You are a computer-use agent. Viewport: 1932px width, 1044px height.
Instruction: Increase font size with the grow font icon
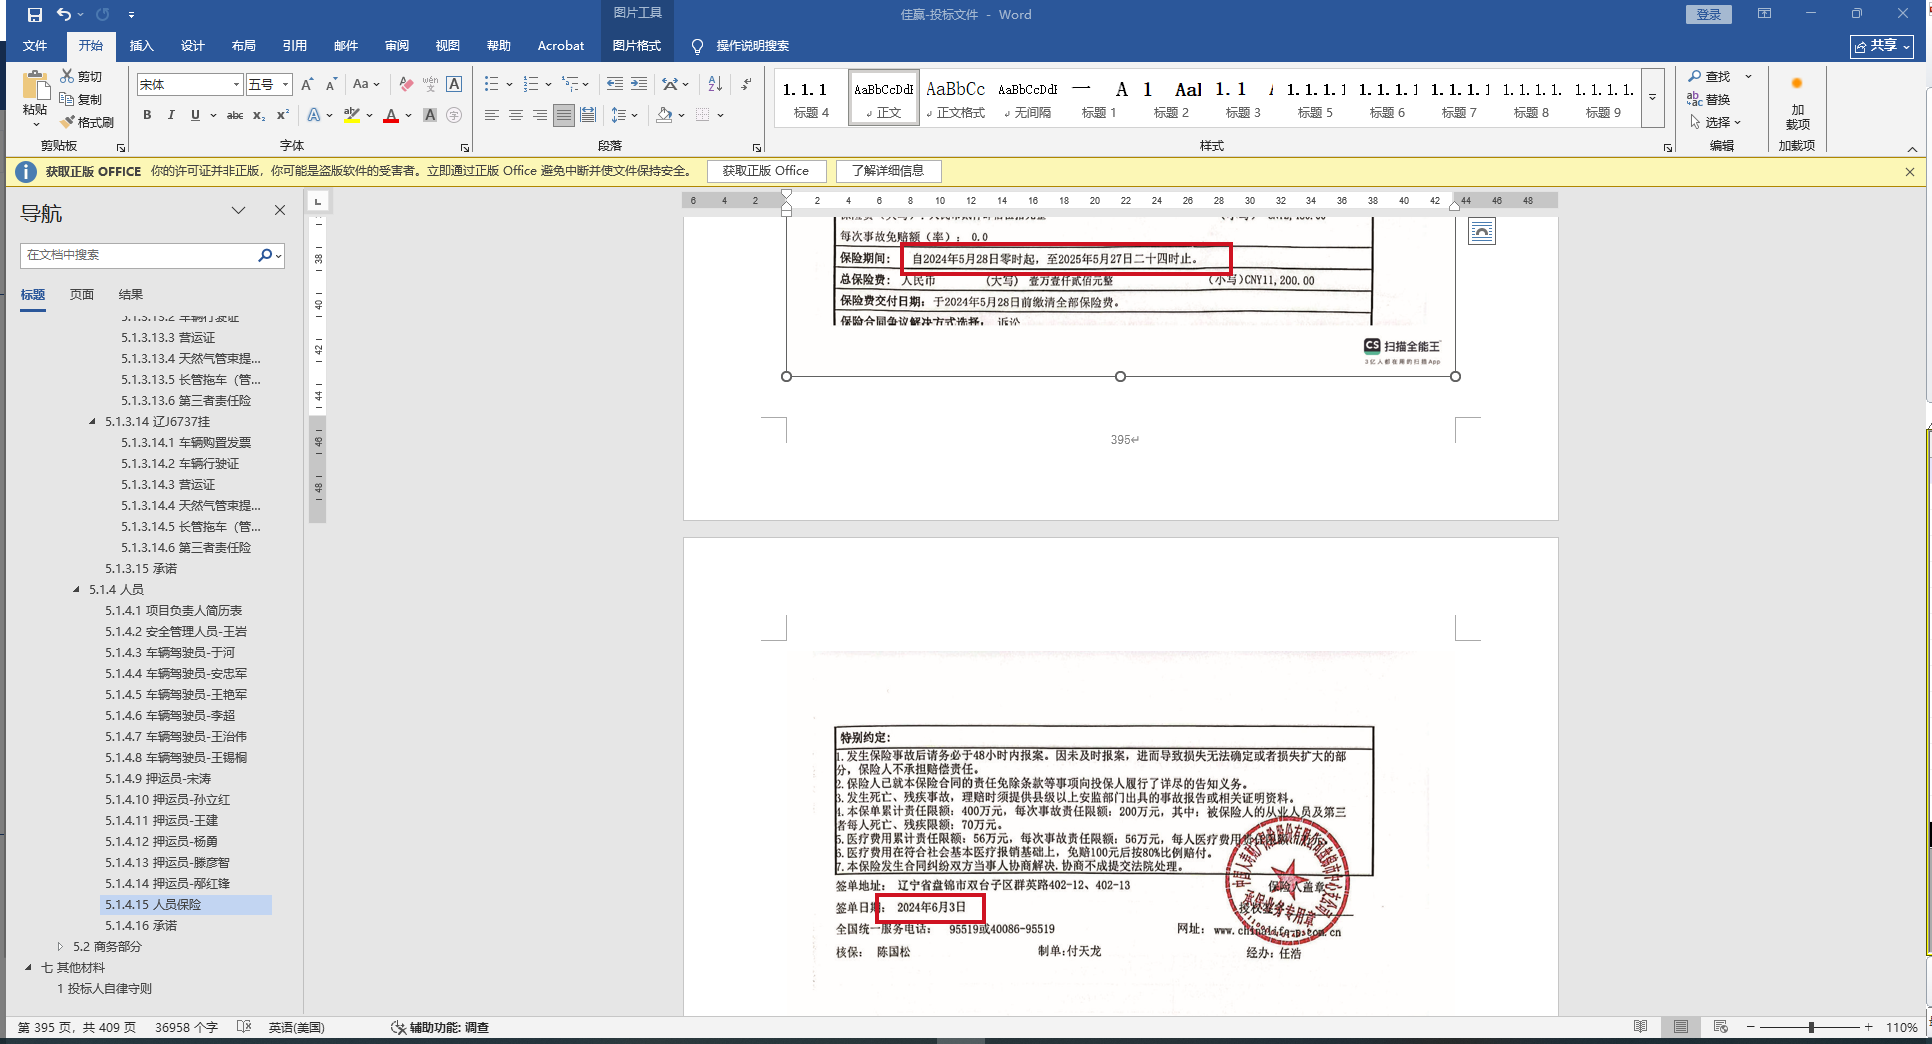(307, 84)
